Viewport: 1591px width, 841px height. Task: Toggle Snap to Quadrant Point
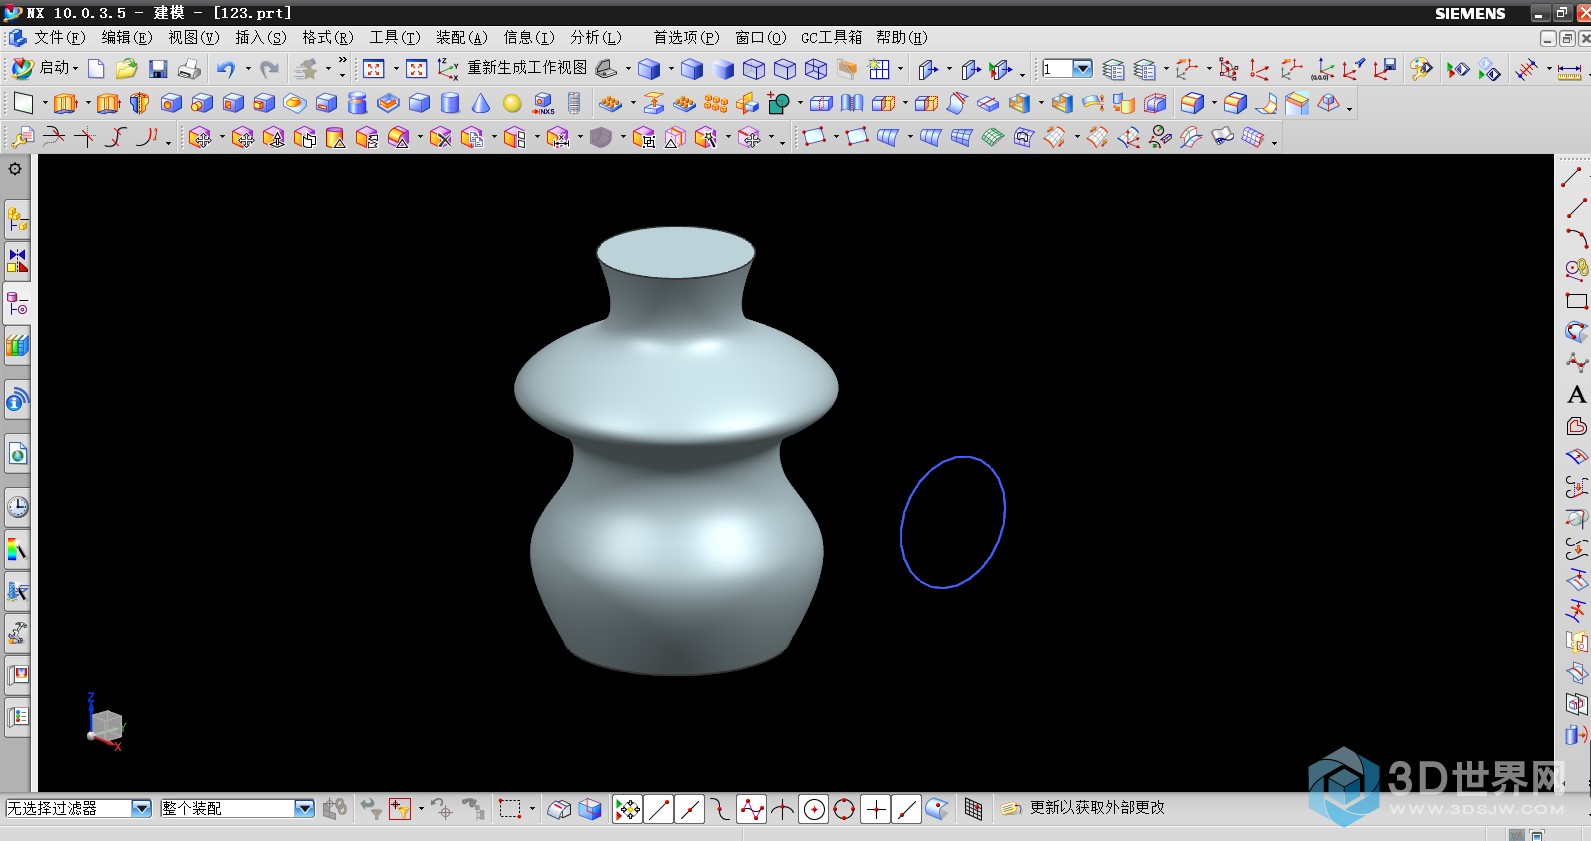point(844,809)
